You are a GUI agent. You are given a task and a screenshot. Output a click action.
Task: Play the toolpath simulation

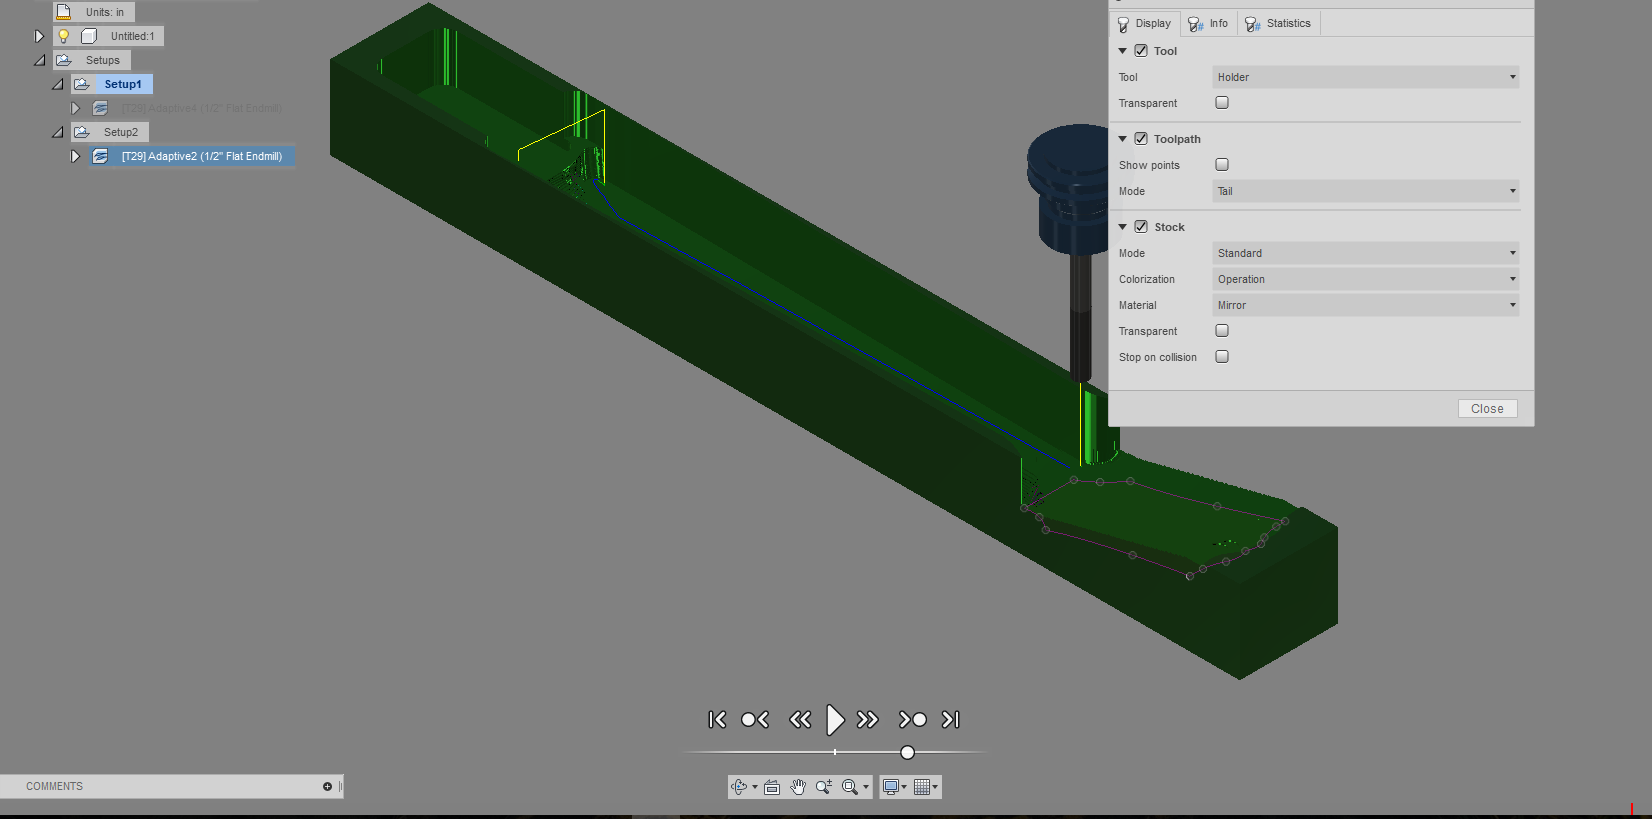tap(835, 719)
